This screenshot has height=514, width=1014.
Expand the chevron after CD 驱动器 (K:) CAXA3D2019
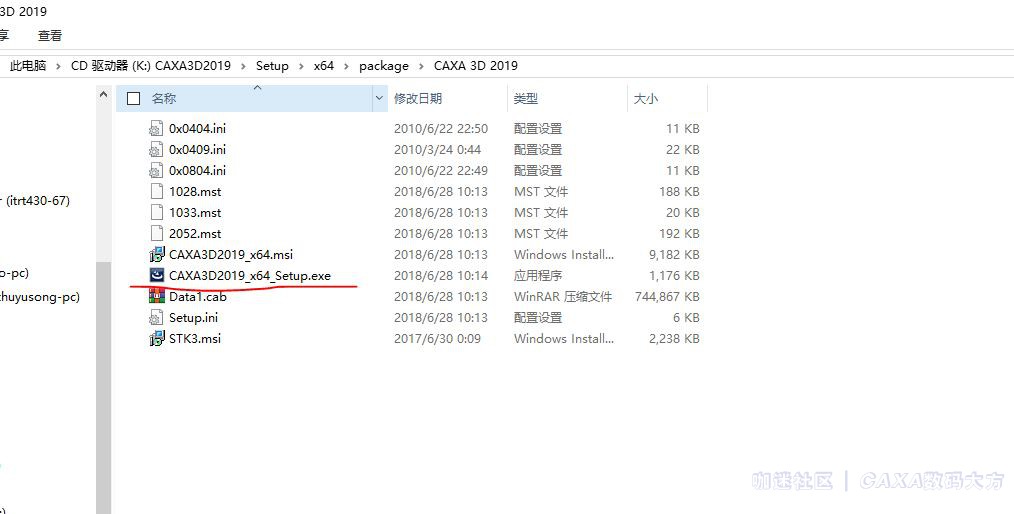[243, 66]
